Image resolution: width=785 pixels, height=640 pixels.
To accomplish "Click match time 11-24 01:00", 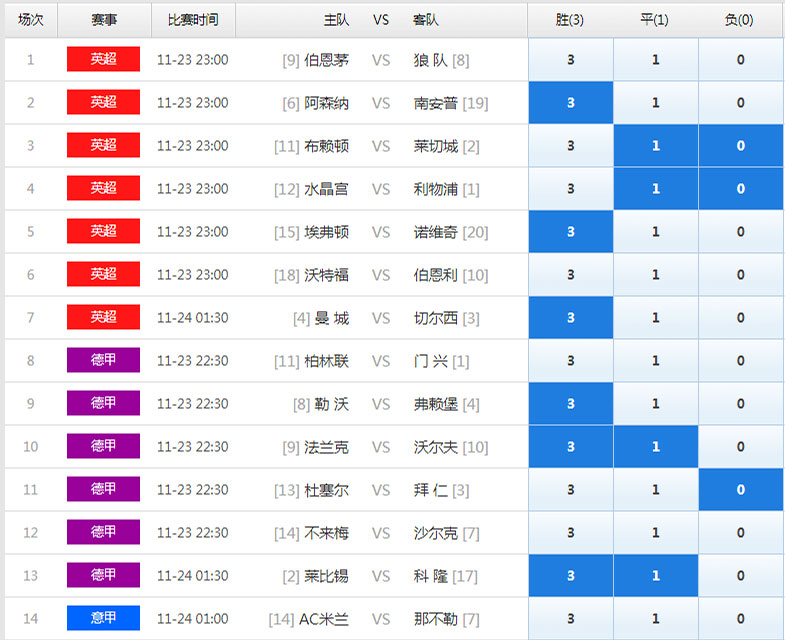I will coord(193,619).
